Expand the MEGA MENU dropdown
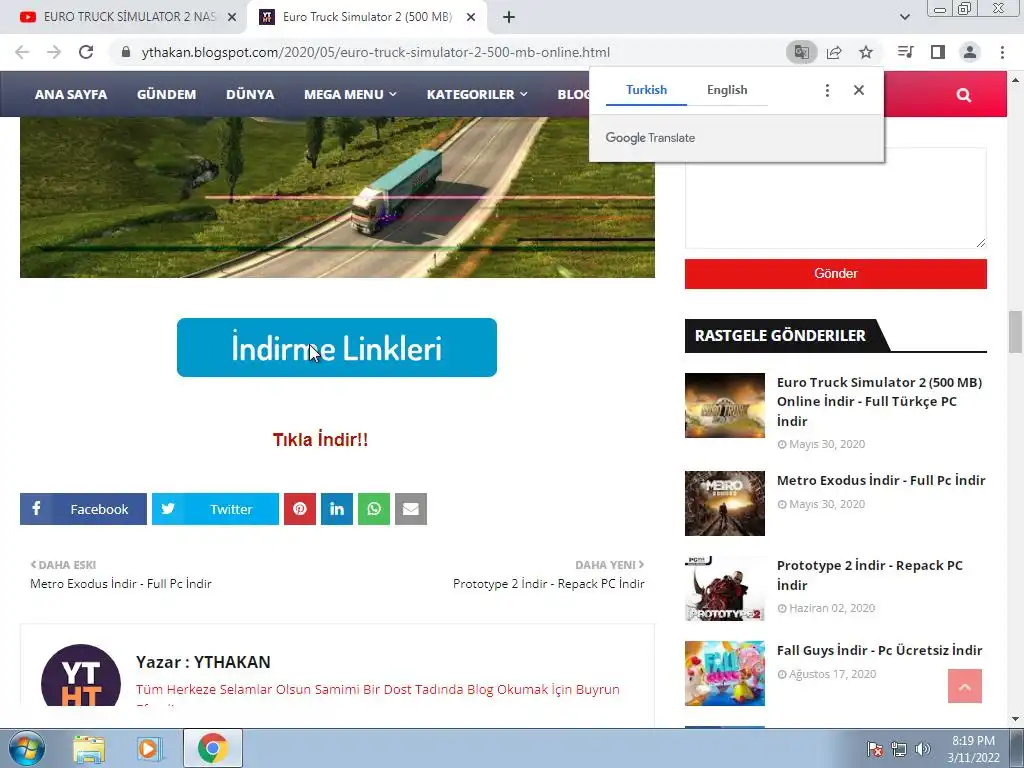This screenshot has width=1024, height=768. click(x=350, y=95)
